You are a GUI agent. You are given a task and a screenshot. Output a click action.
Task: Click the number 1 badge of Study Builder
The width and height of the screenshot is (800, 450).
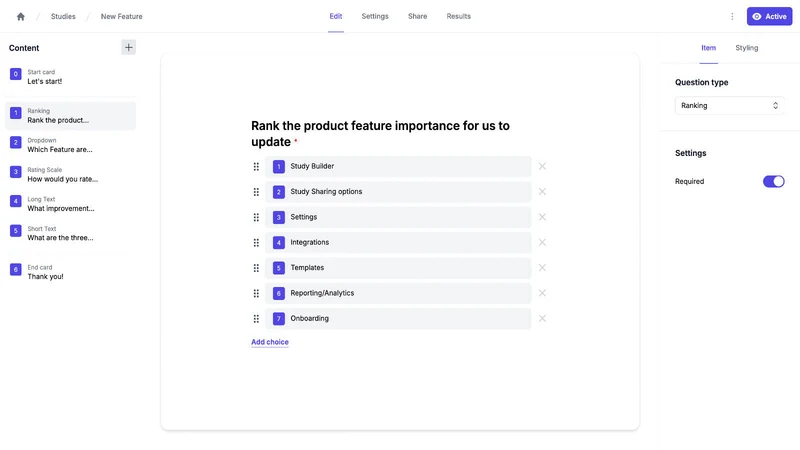coord(279,167)
